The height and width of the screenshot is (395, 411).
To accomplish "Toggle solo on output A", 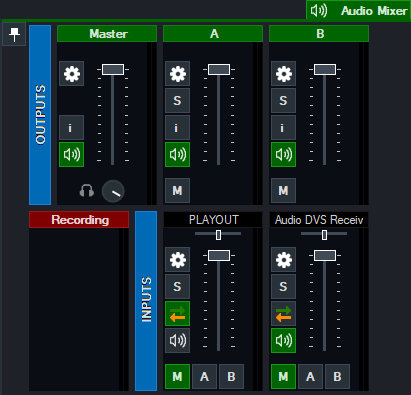I will (x=177, y=101).
